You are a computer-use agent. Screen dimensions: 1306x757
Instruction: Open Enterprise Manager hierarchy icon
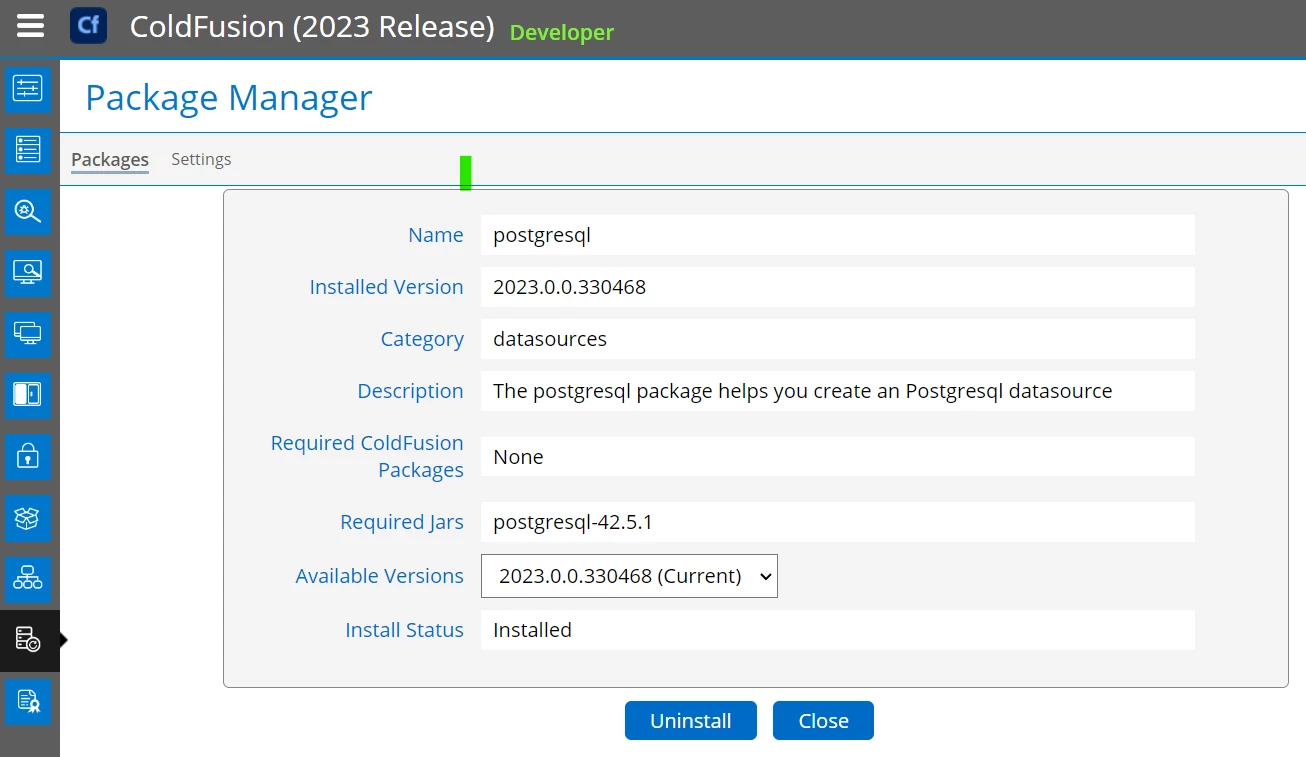click(28, 579)
